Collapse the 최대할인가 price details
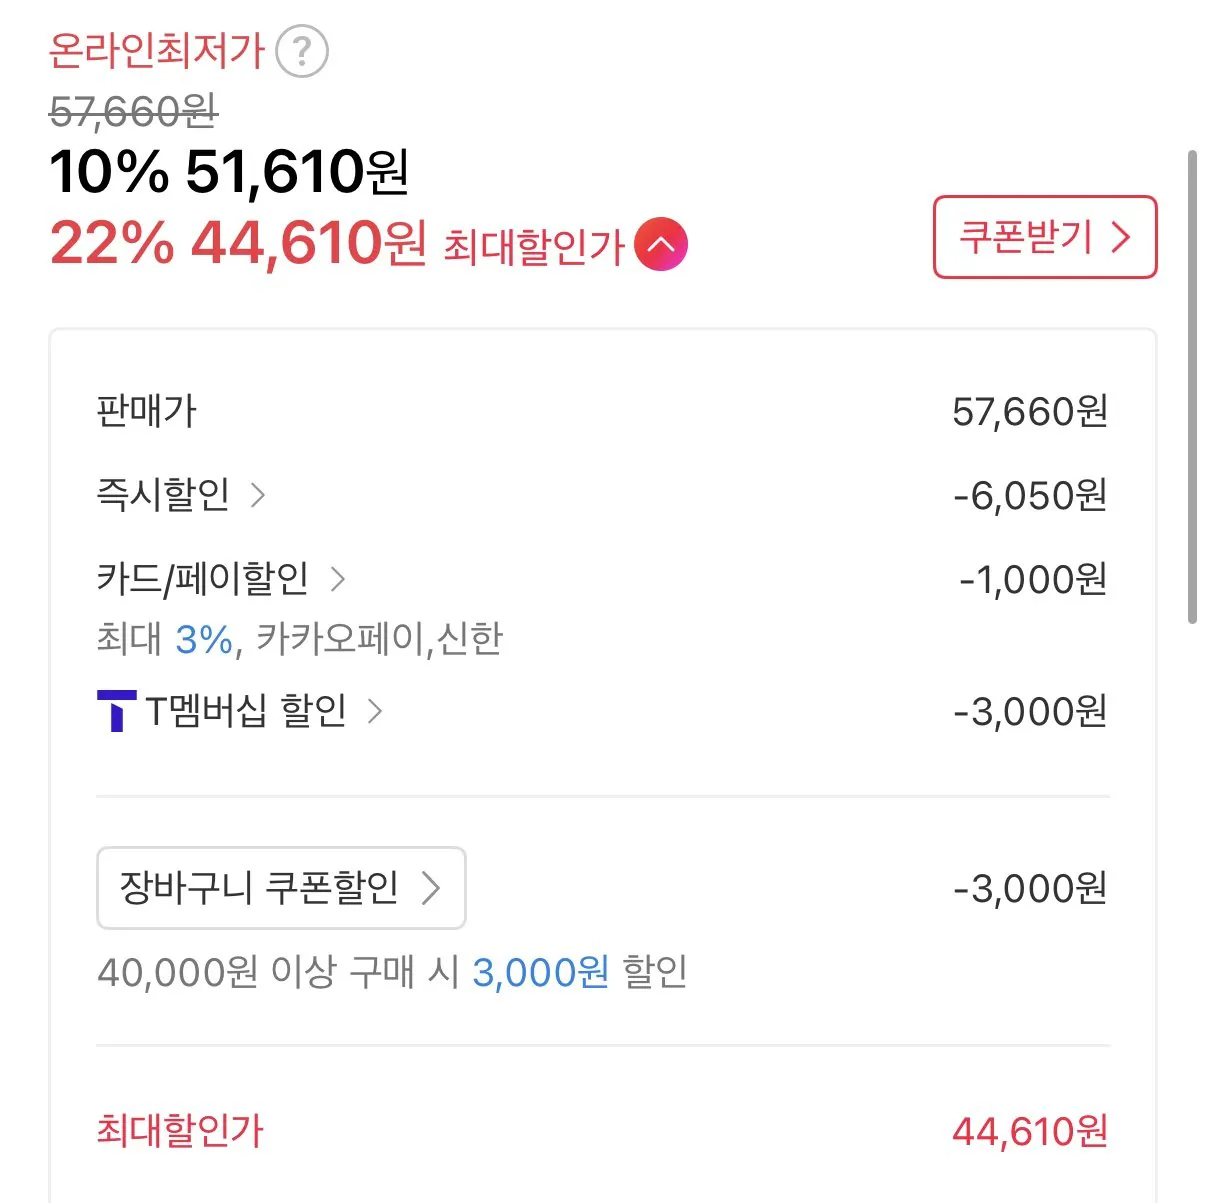 point(661,244)
